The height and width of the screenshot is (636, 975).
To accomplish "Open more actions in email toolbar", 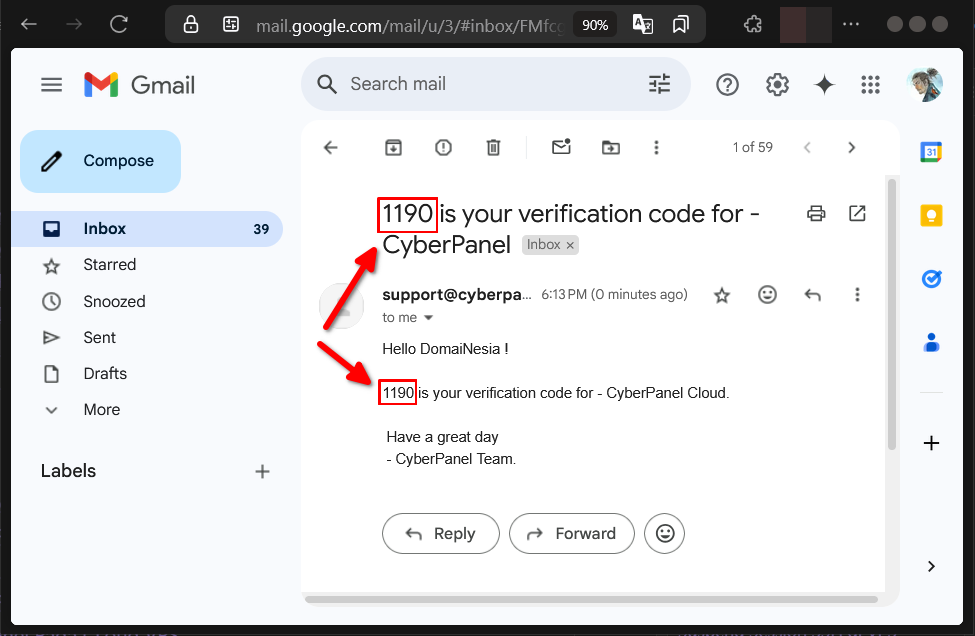I will tap(656, 147).
